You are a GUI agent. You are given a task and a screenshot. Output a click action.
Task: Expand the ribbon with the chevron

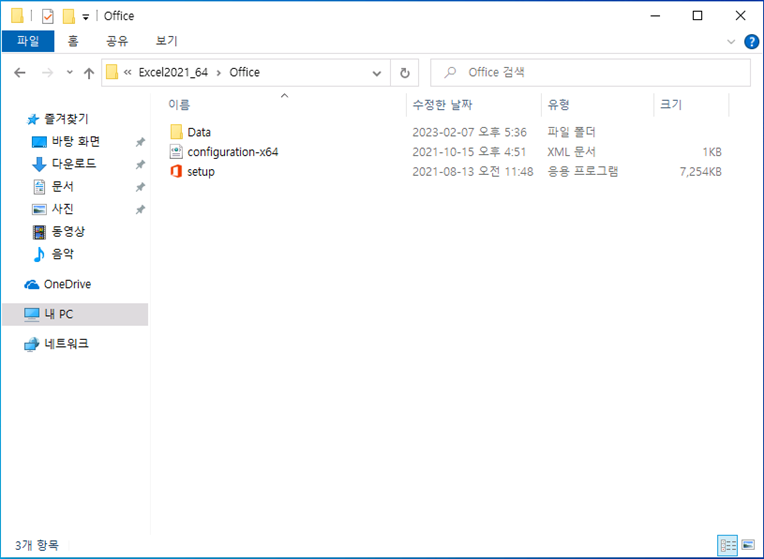point(731,42)
